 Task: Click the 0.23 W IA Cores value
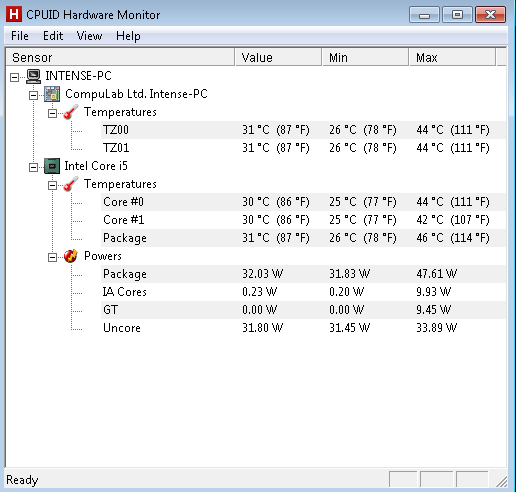[260, 292]
